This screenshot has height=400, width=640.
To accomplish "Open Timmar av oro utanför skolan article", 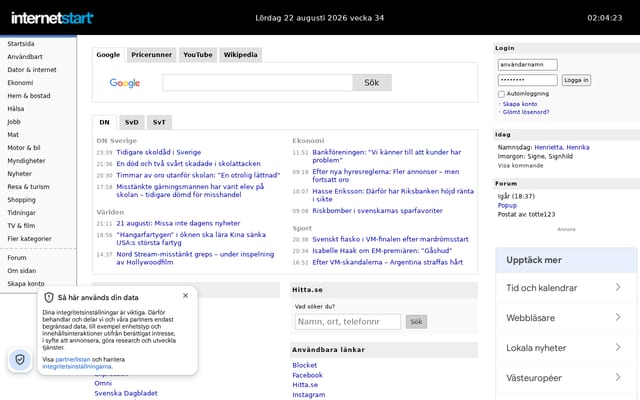I will click(x=198, y=175).
